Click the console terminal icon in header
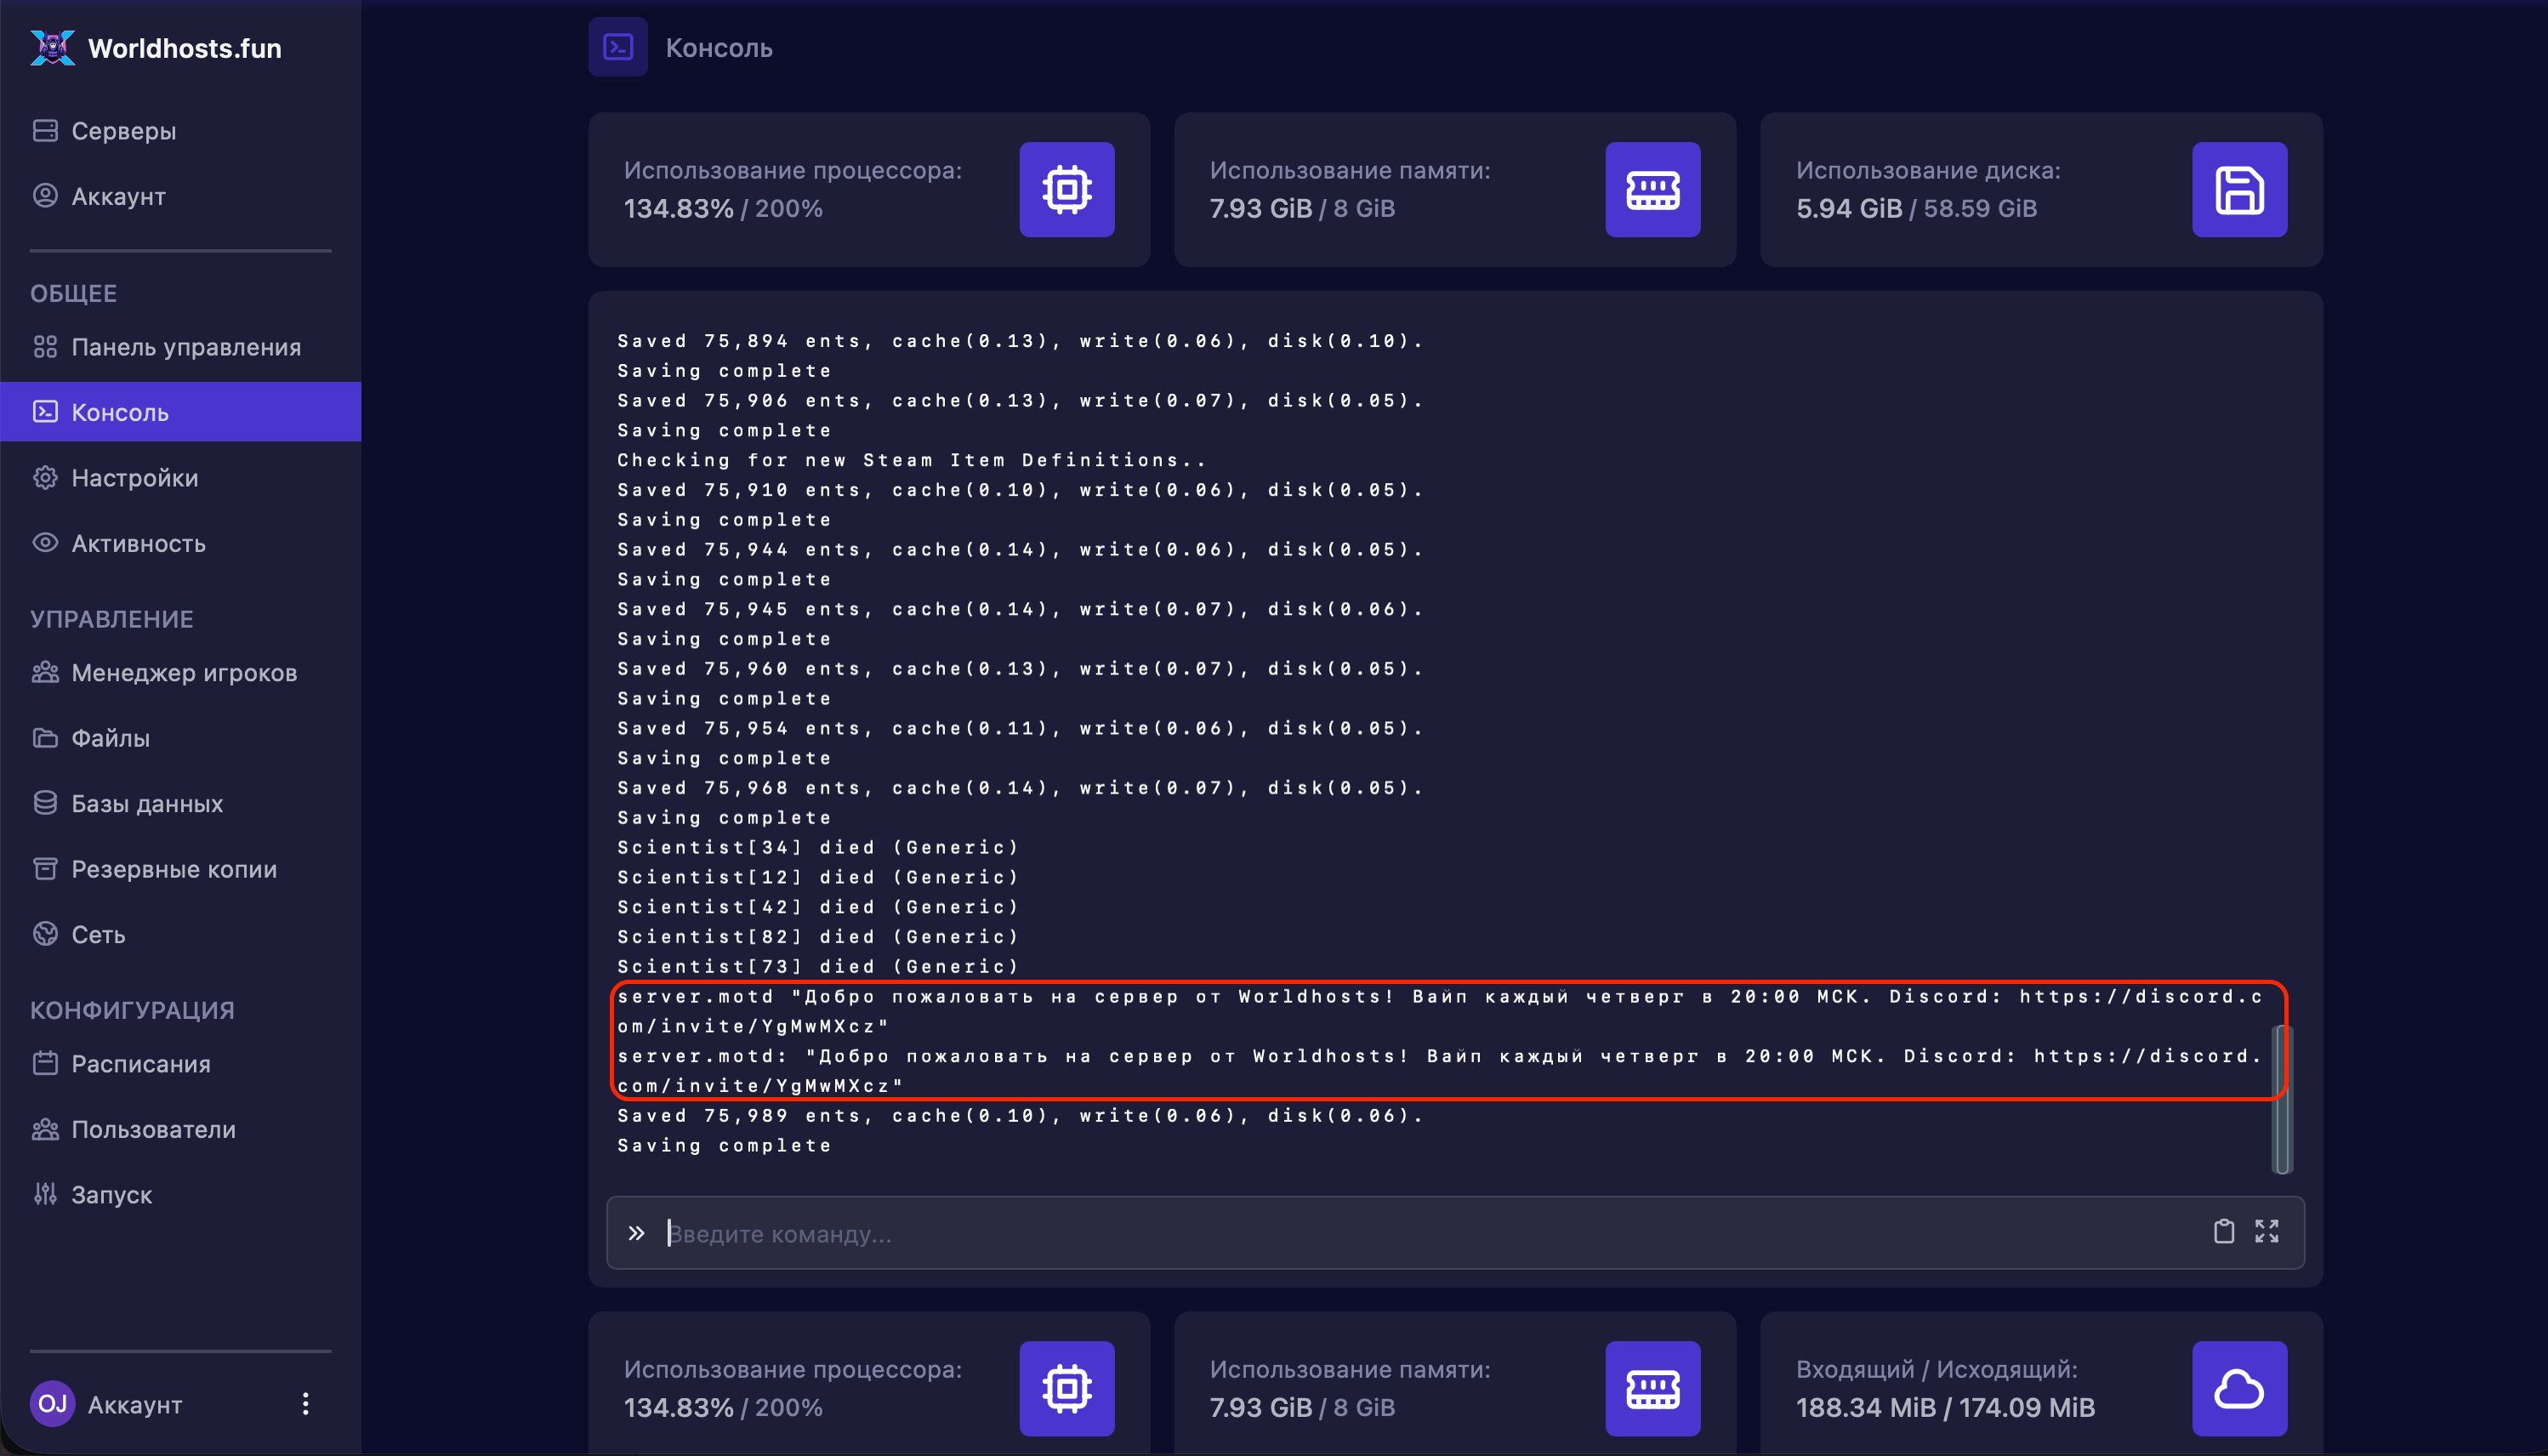2548x1456 pixels. pyautogui.click(x=618, y=47)
